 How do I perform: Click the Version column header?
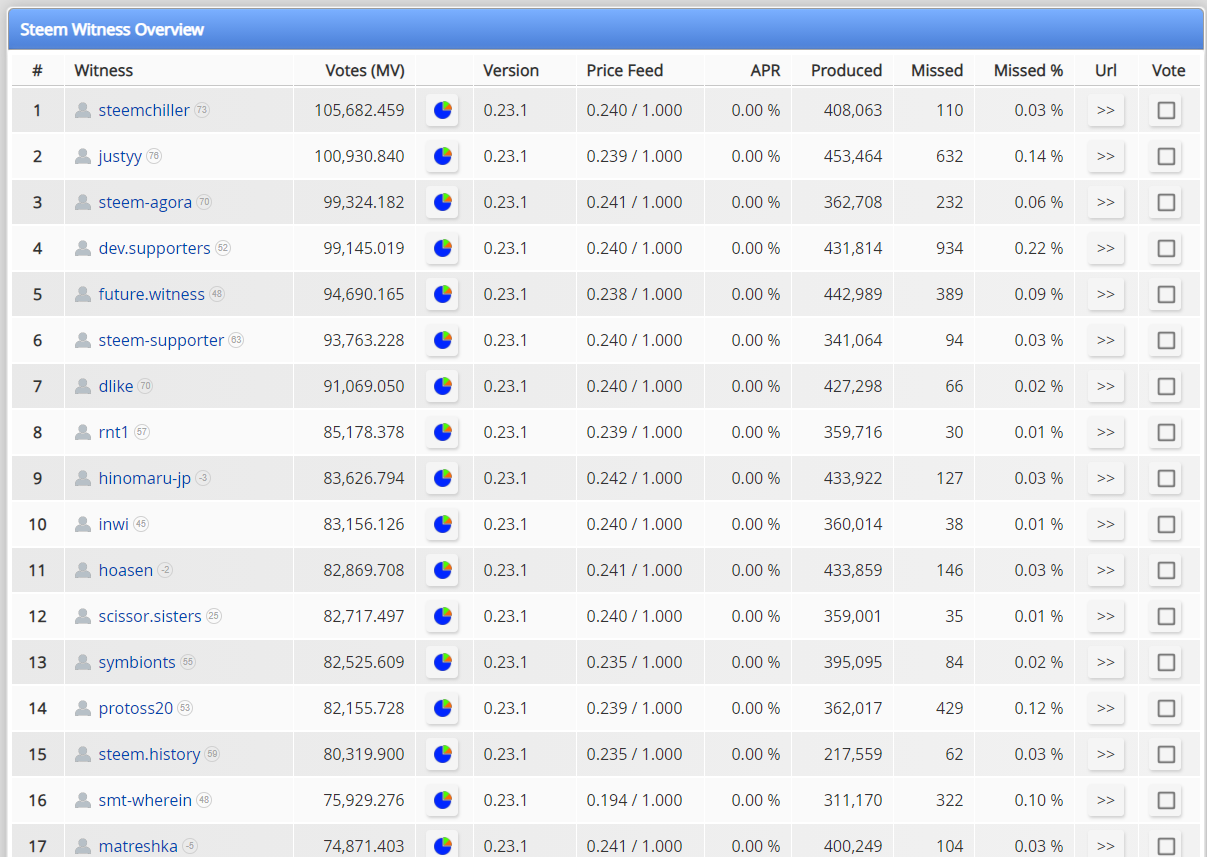(511, 70)
